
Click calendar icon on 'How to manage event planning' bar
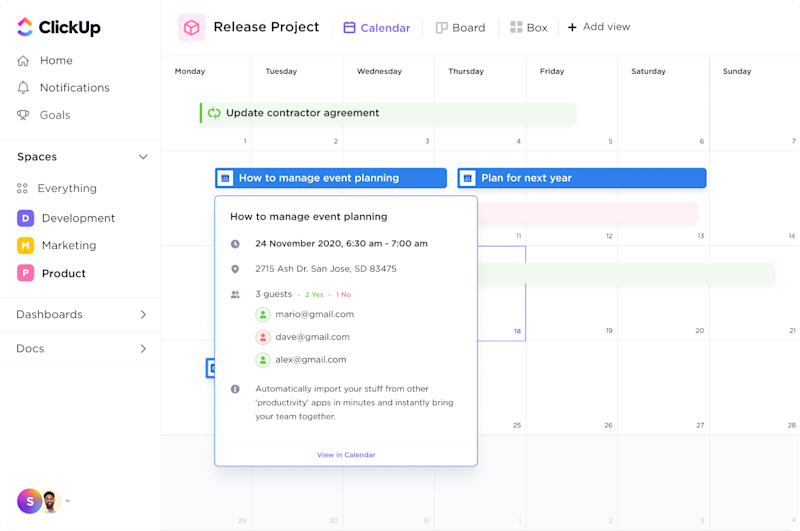226,178
